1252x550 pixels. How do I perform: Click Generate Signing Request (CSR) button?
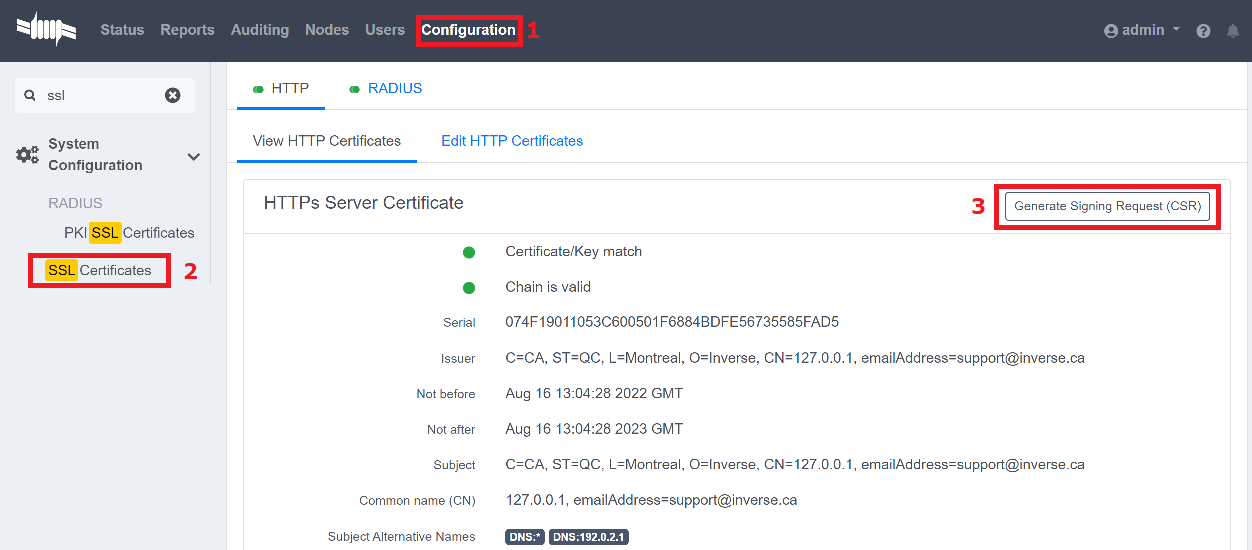[x=1107, y=206]
